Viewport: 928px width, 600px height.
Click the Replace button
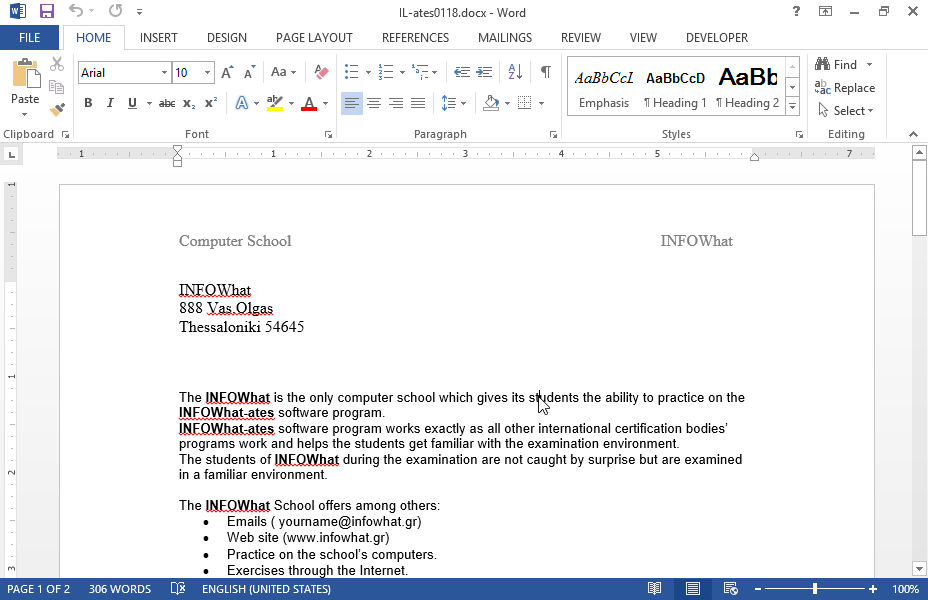click(845, 88)
